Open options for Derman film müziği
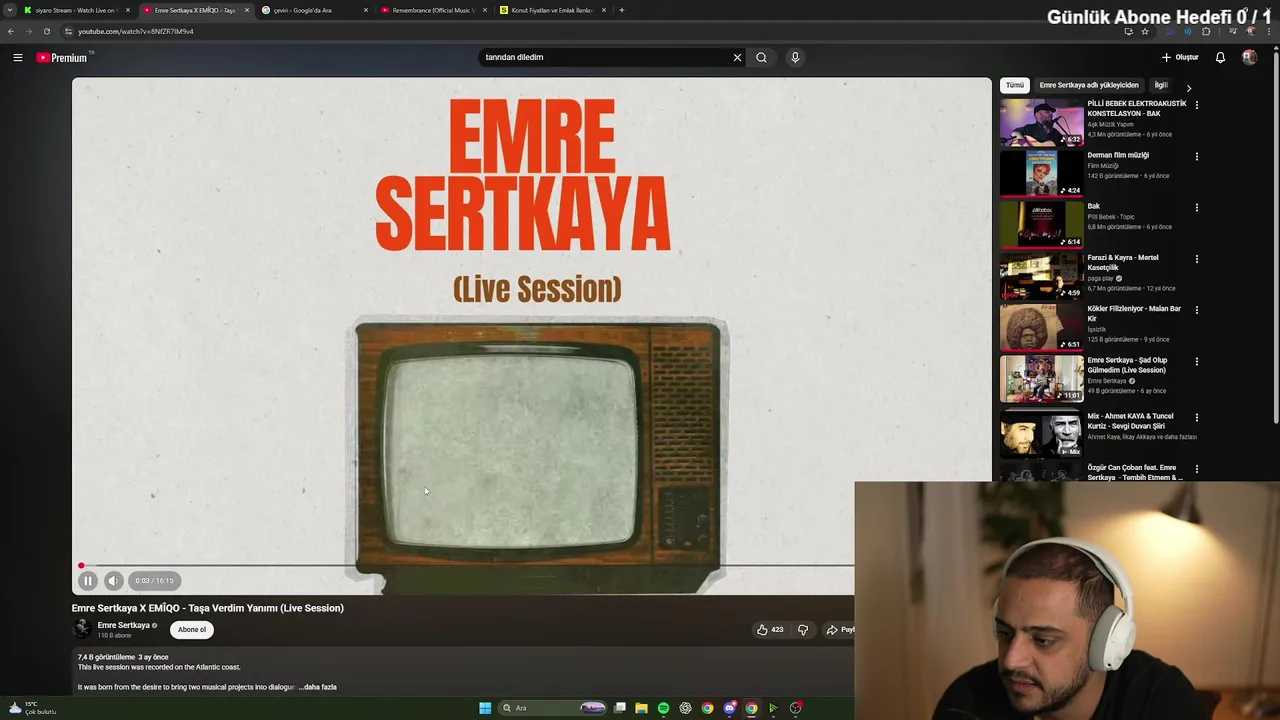This screenshot has height=720, width=1280. [x=1196, y=156]
